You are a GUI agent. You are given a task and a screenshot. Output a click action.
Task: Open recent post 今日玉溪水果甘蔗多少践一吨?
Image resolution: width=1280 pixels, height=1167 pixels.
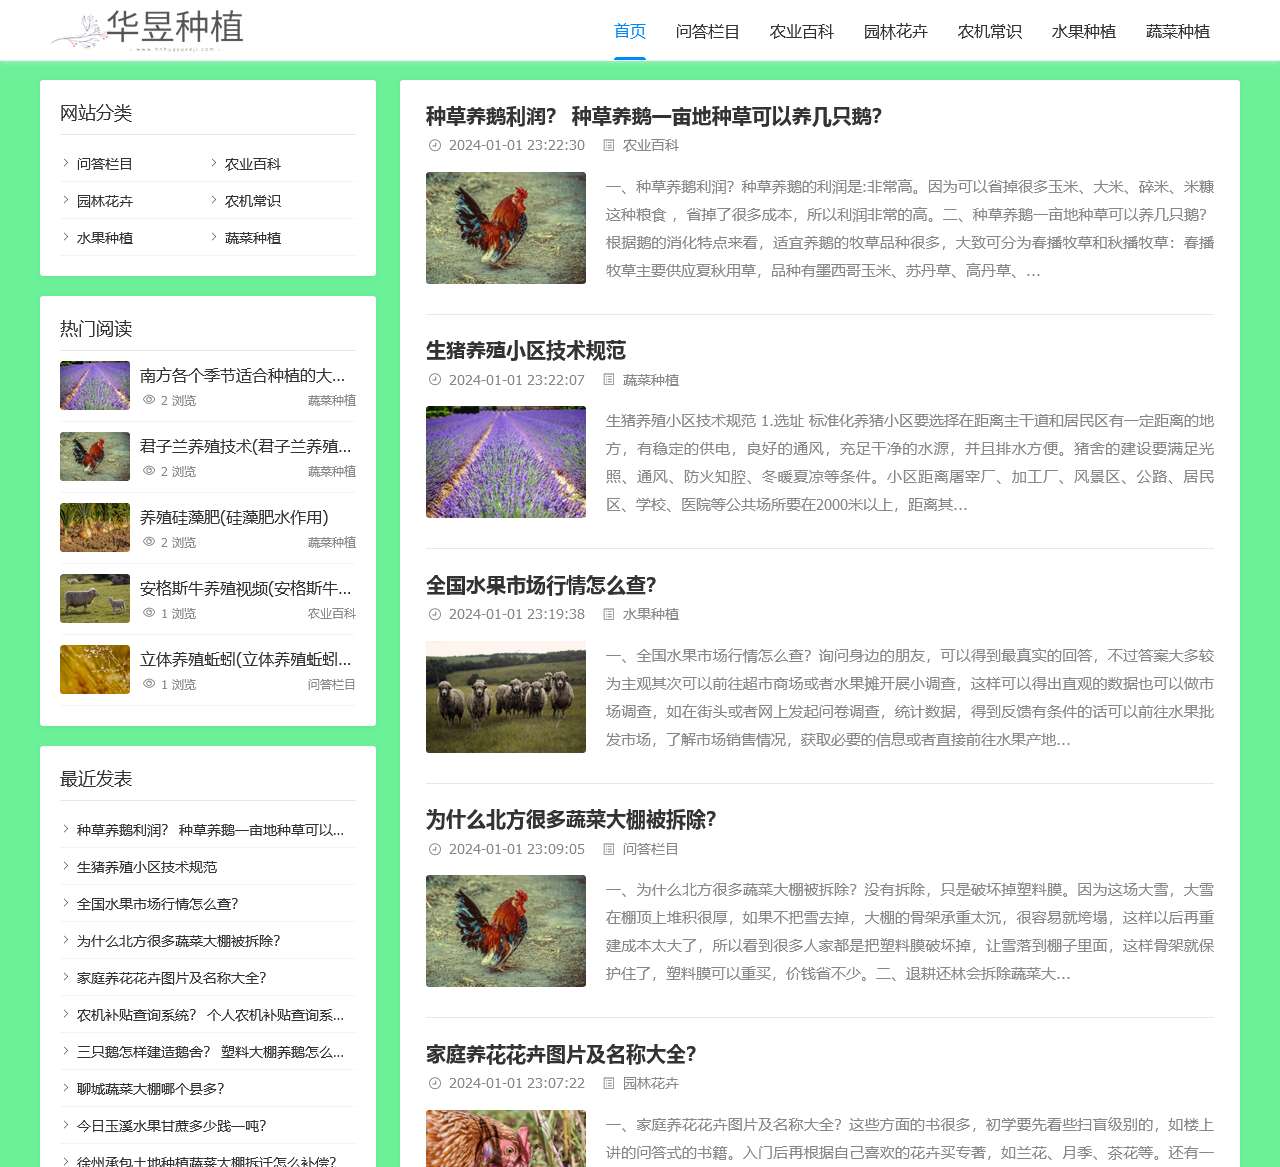pos(172,1126)
